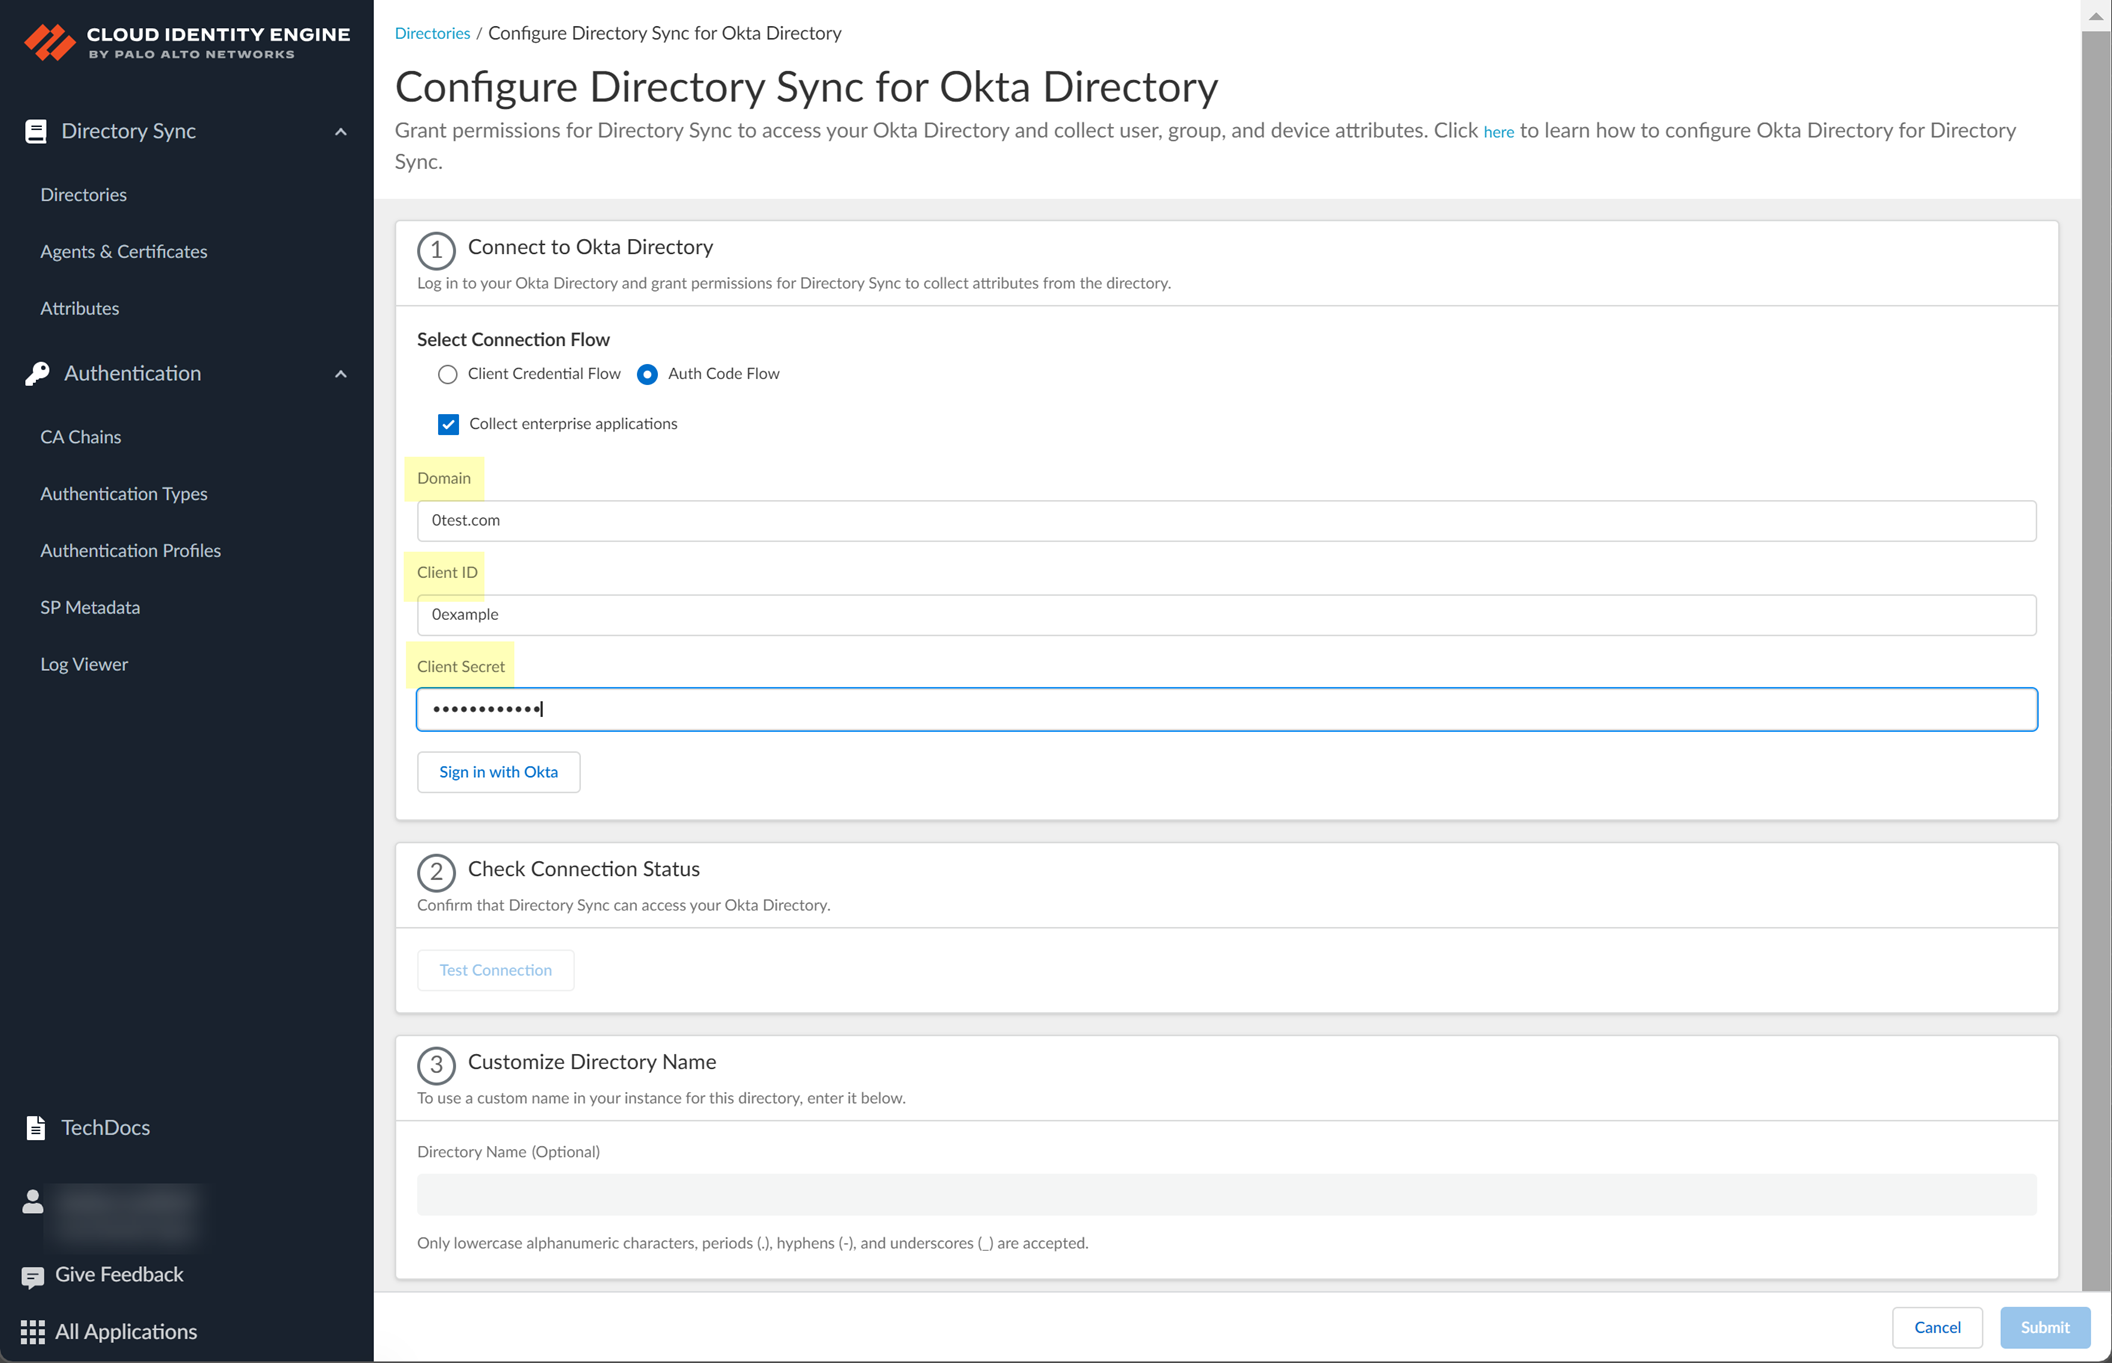This screenshot has width=2112, height=1363.
Task: Click the Customize Directory Name heading
Action: 592,1062
